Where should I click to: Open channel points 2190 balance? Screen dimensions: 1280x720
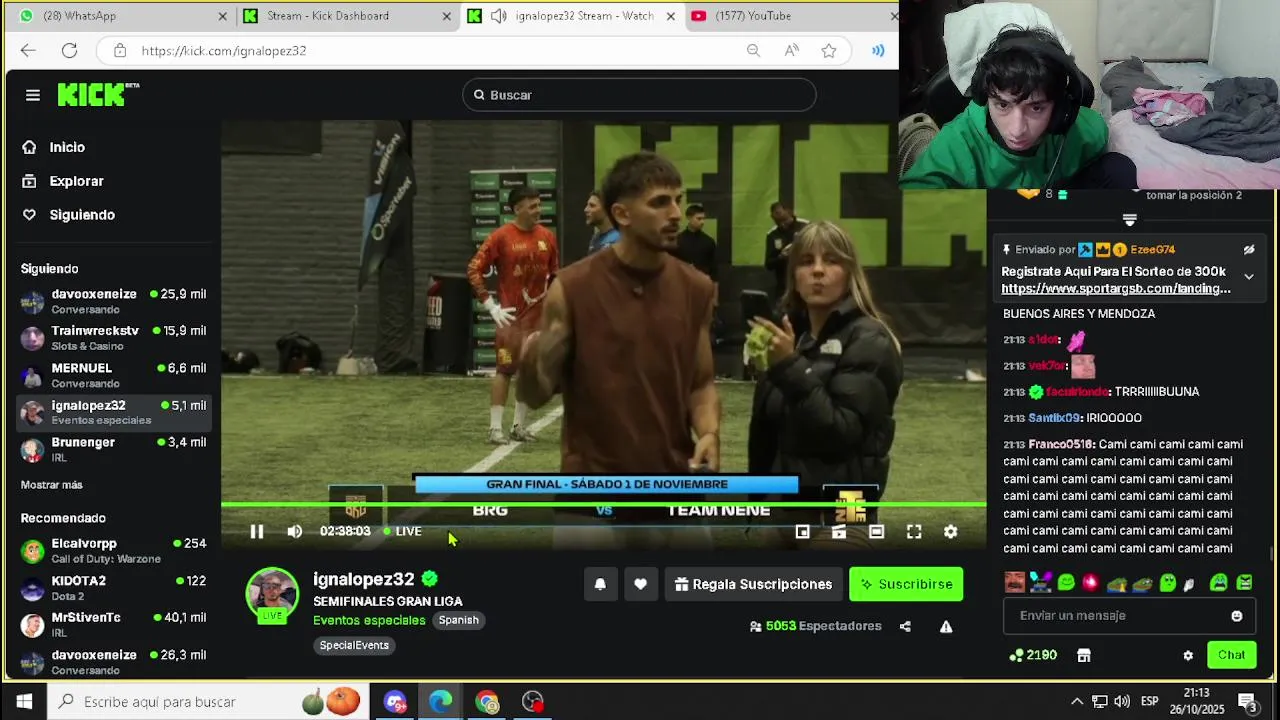[x=1033, y=655]
